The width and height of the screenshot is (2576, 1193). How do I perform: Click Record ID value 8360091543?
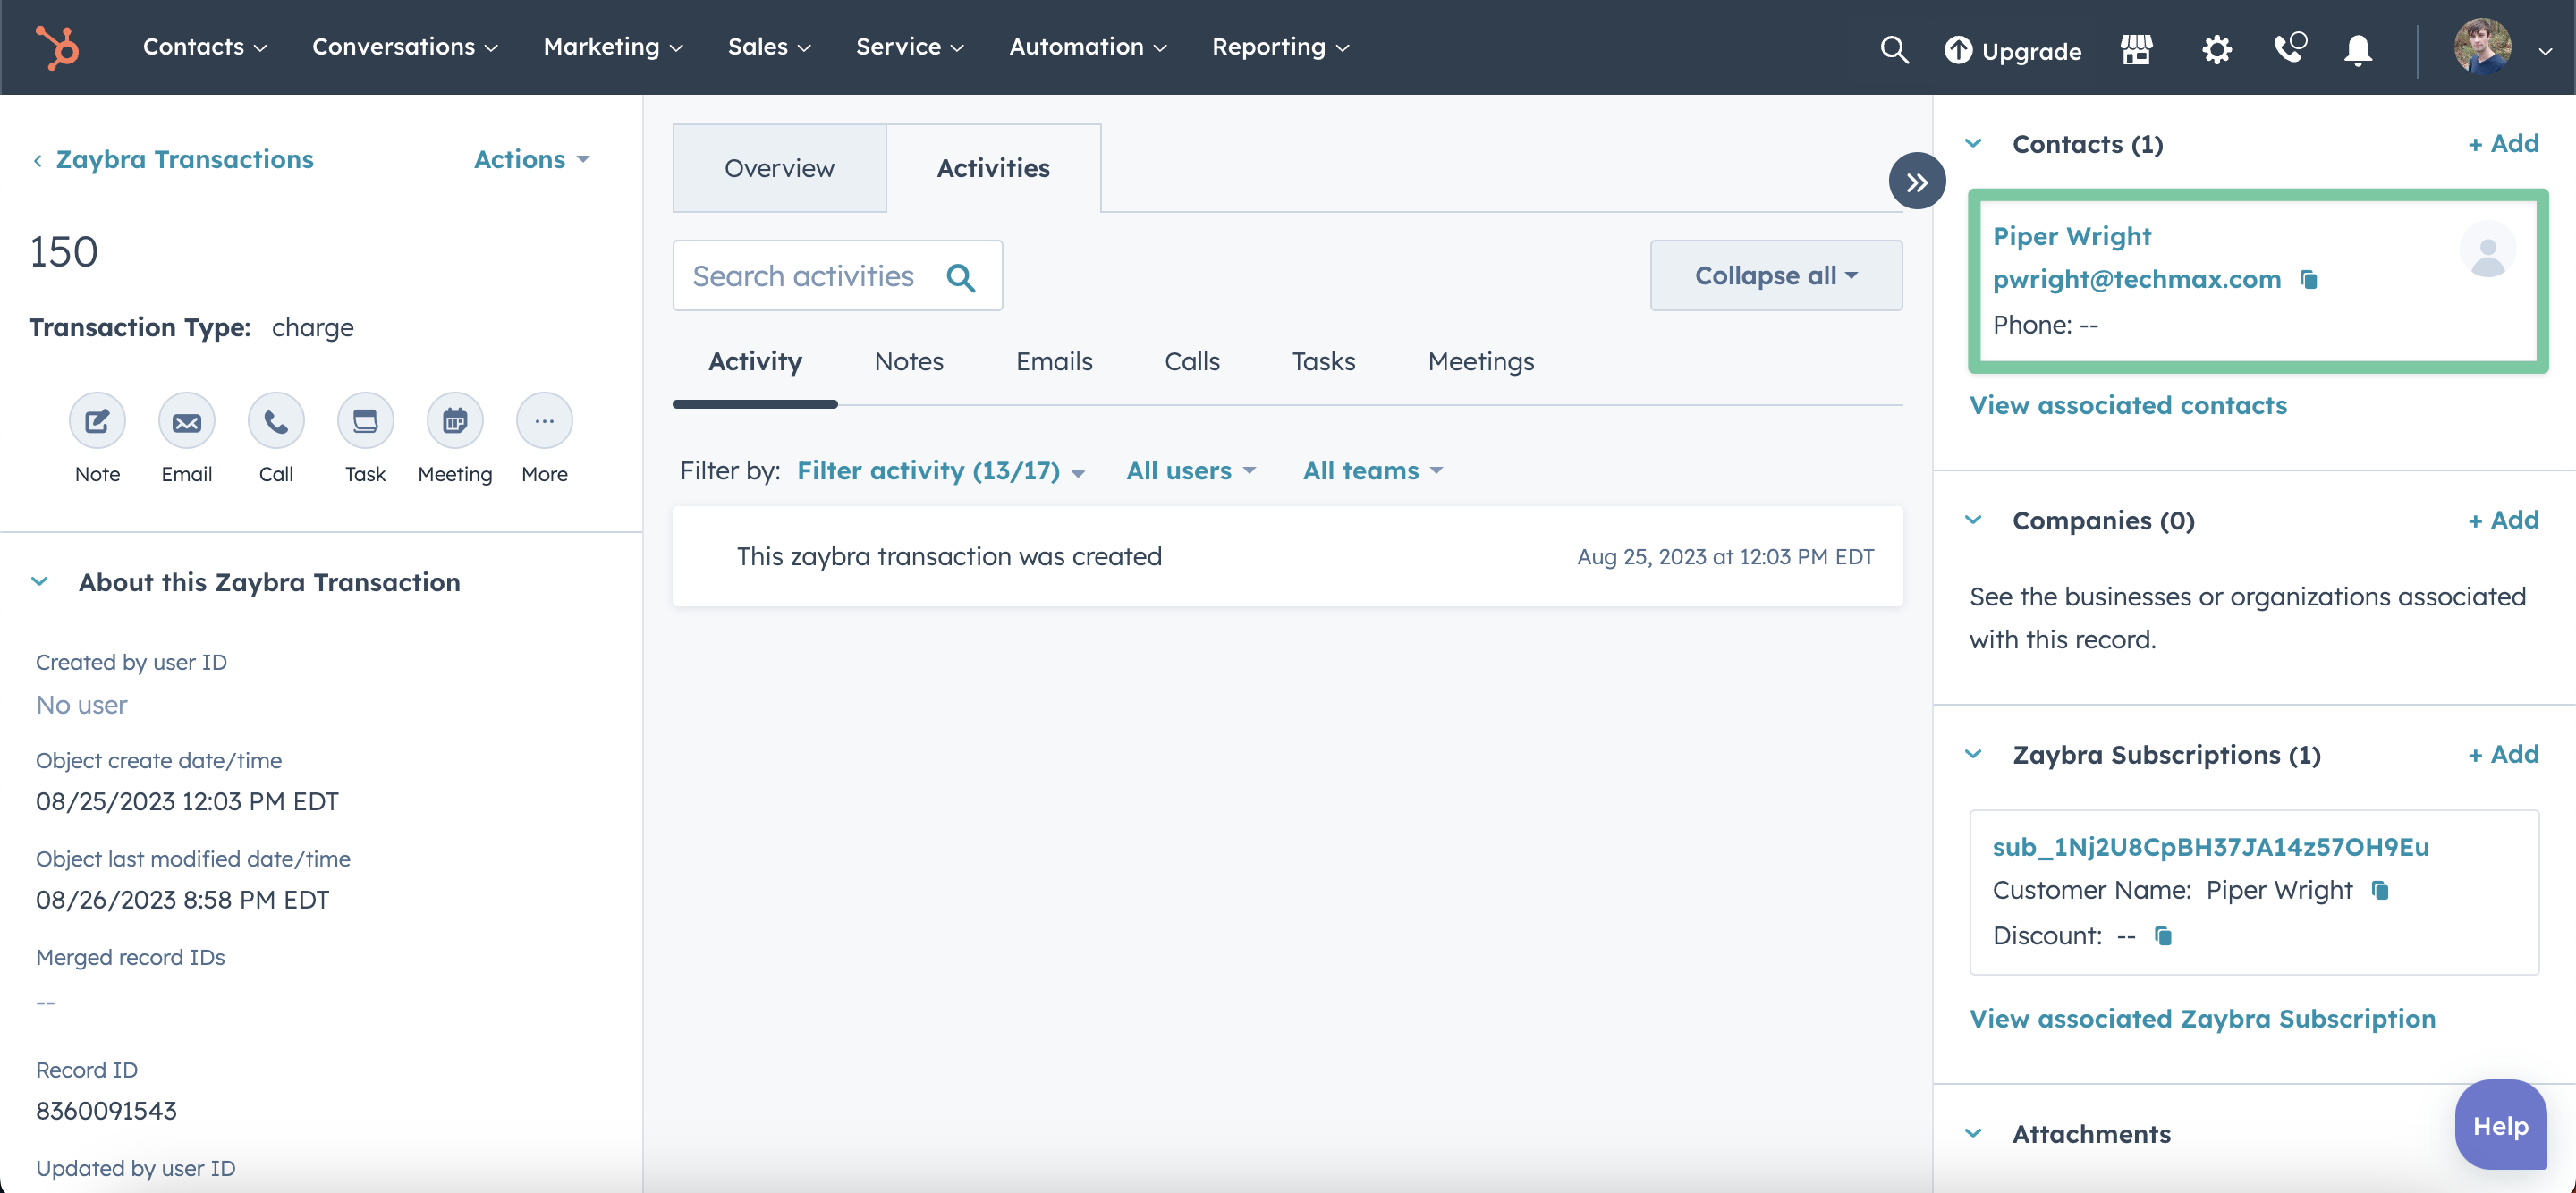point(106,1111)
